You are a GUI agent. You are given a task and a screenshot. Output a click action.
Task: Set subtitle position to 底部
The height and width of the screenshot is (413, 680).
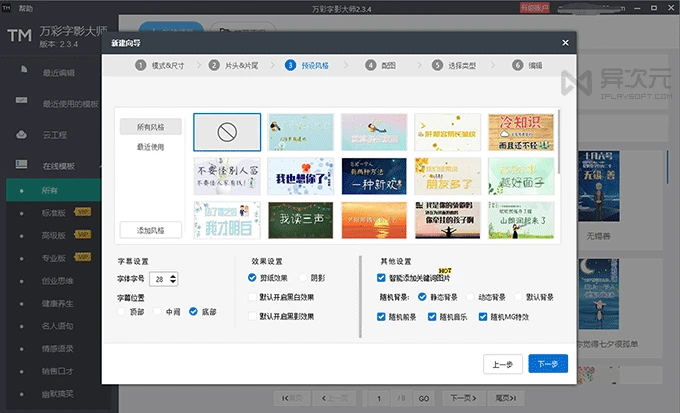(193, 311)
